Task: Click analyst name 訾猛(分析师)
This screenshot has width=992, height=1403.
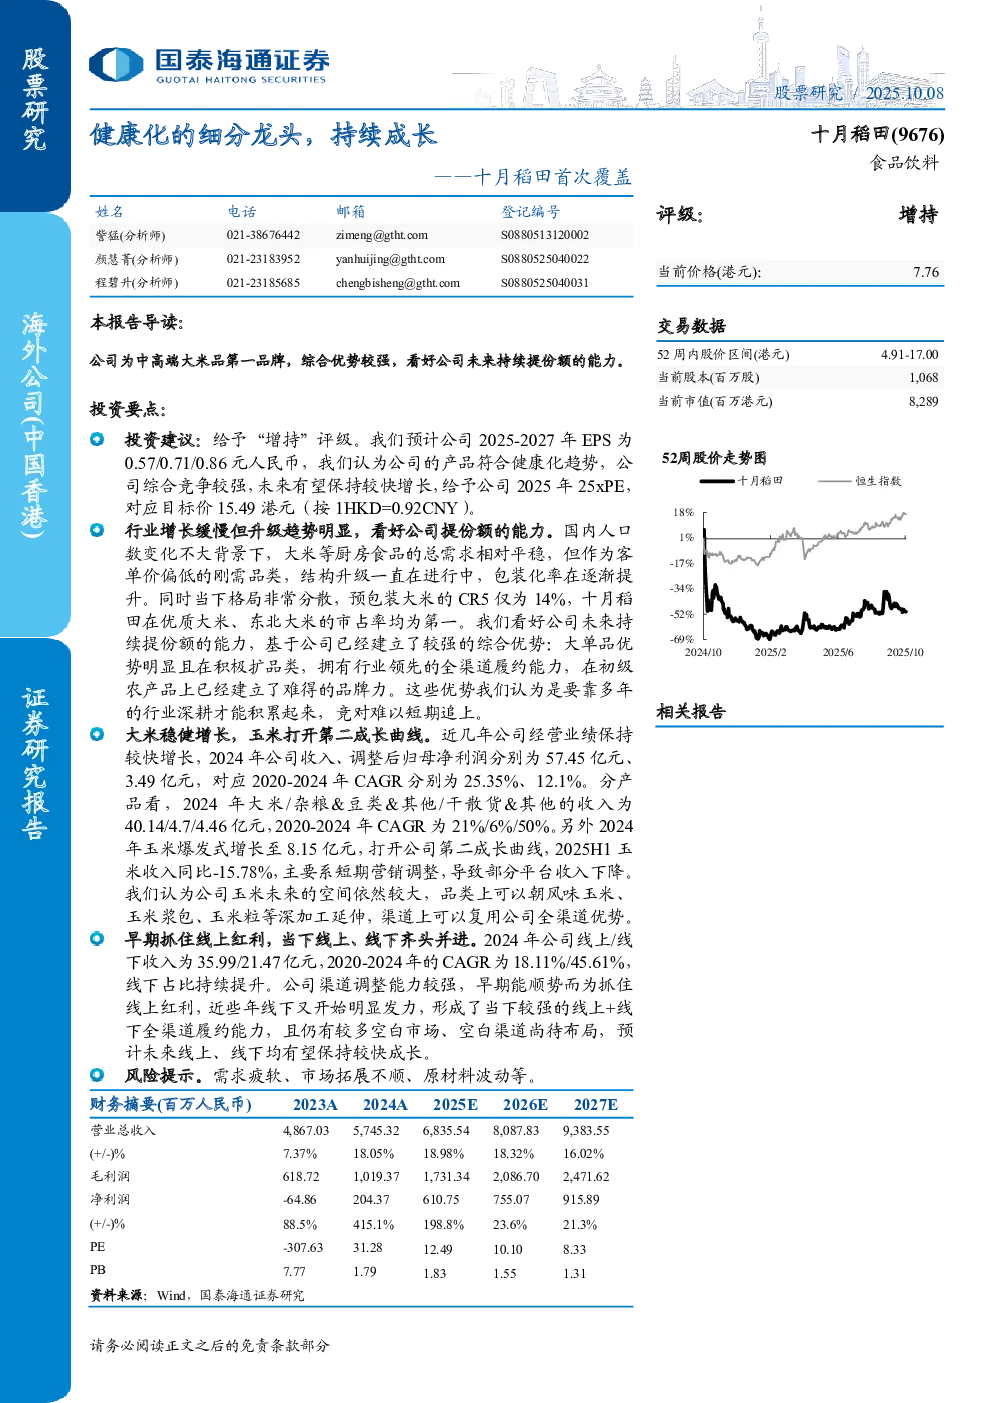Action: pos(130,235)
